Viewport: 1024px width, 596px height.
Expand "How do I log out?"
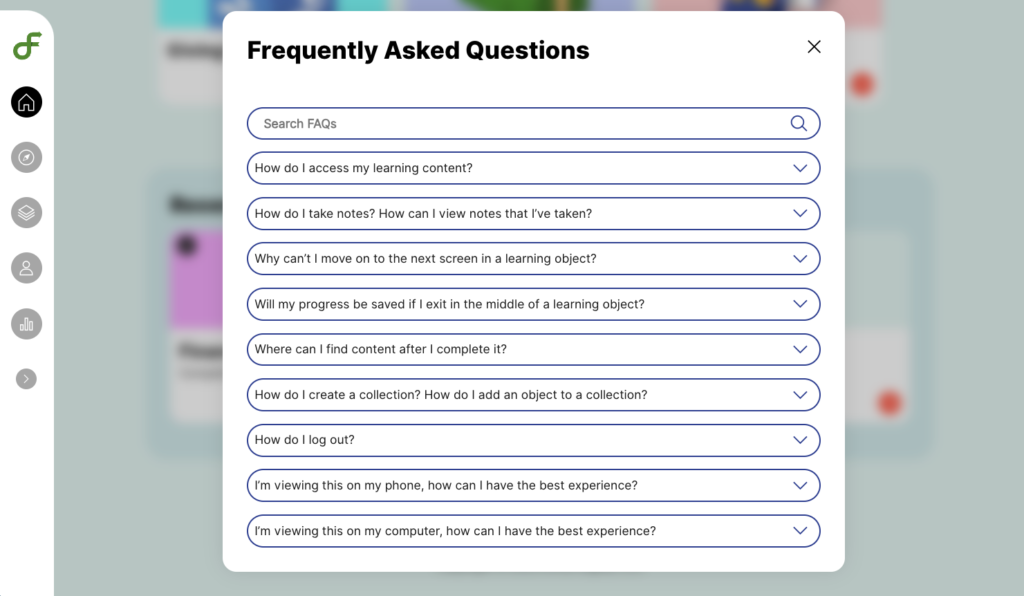[x=532, y=440]
